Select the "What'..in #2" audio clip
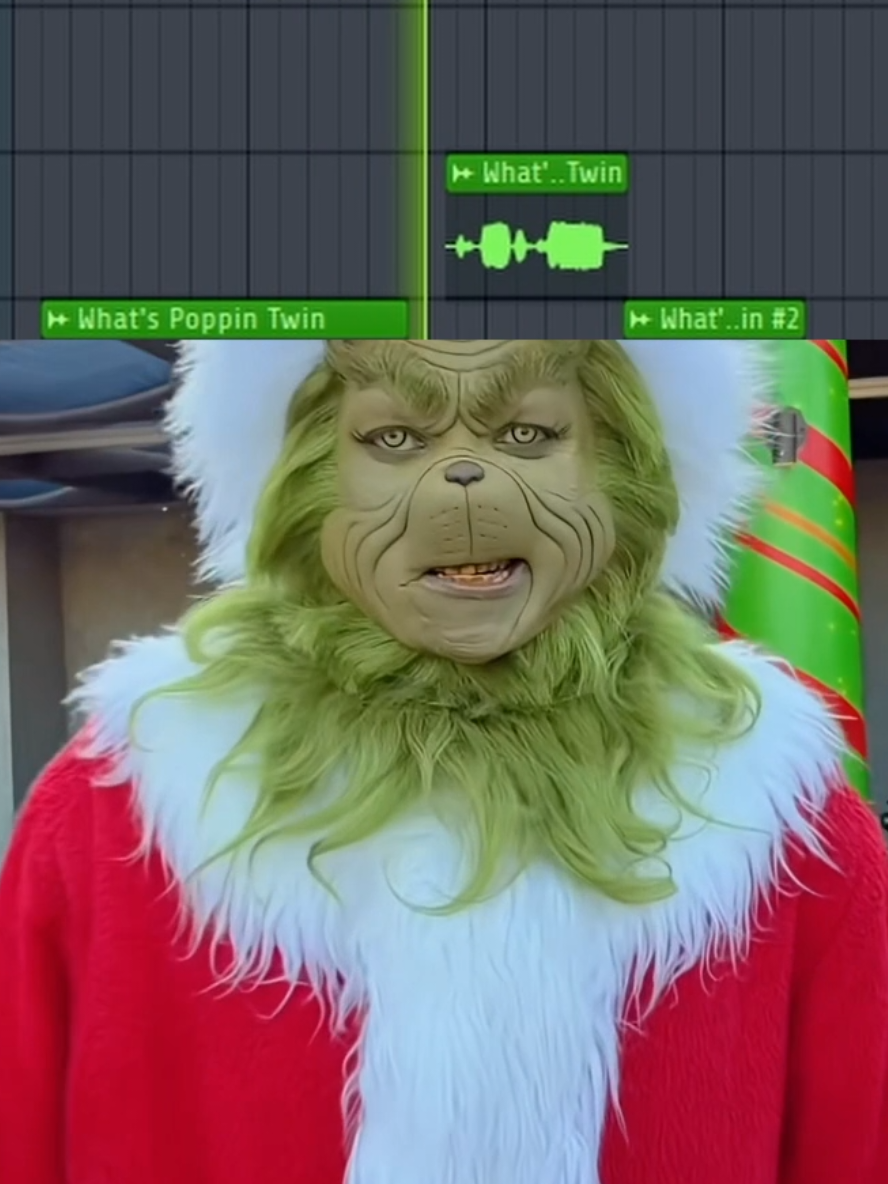The image size is (888, 1184). click(714, 319)
